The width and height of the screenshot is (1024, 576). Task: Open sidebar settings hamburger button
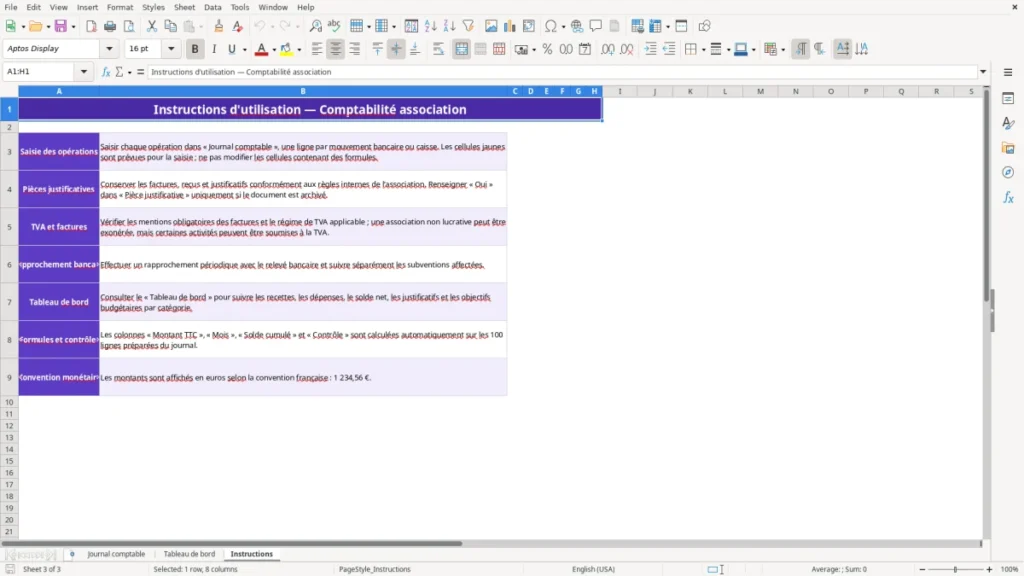tap(1008, 72)
